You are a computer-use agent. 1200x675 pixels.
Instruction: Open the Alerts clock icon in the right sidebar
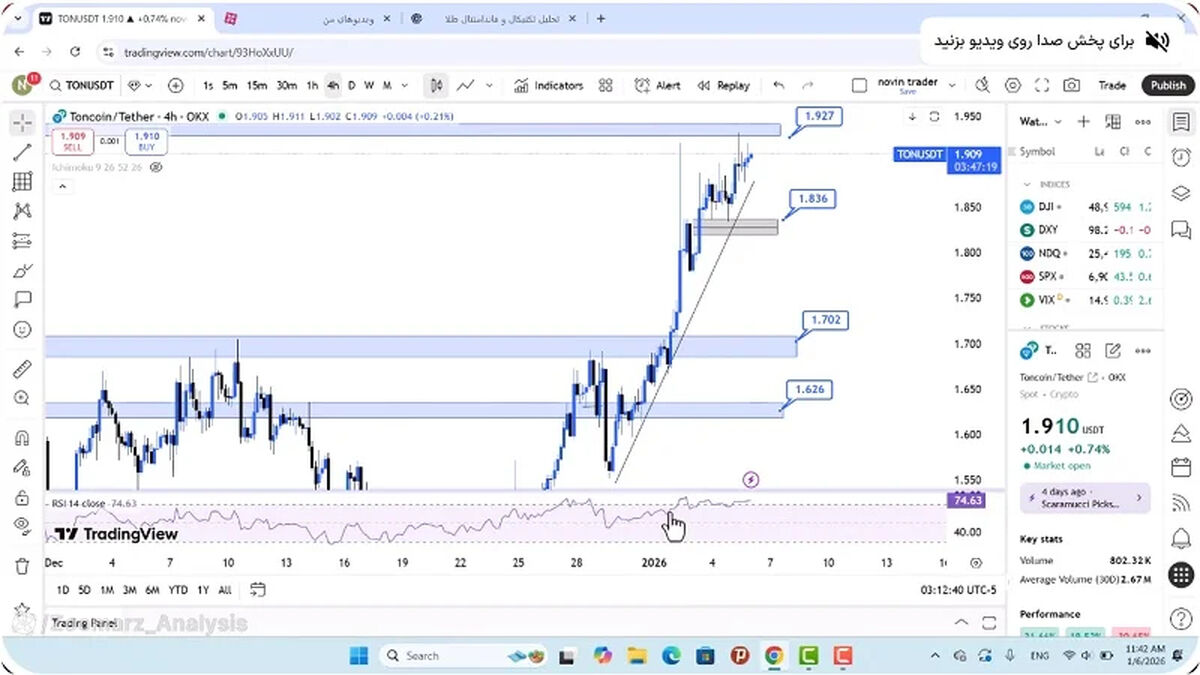(1181, 157)
